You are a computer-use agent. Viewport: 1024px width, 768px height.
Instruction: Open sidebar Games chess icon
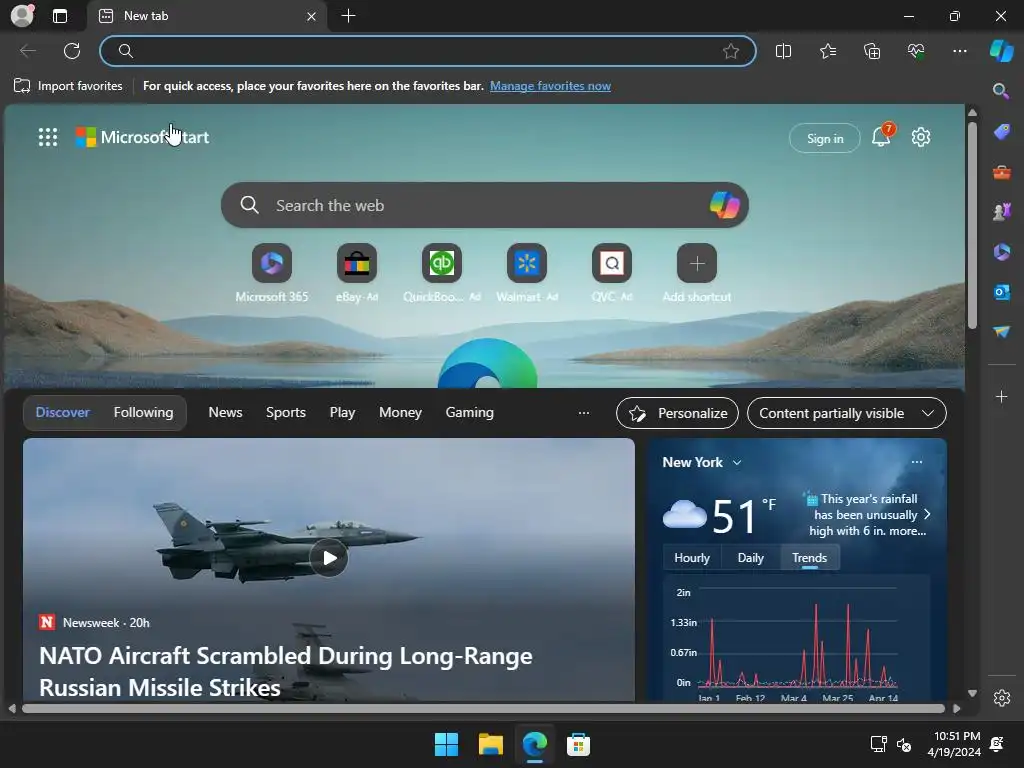(x=1001, y=212)
